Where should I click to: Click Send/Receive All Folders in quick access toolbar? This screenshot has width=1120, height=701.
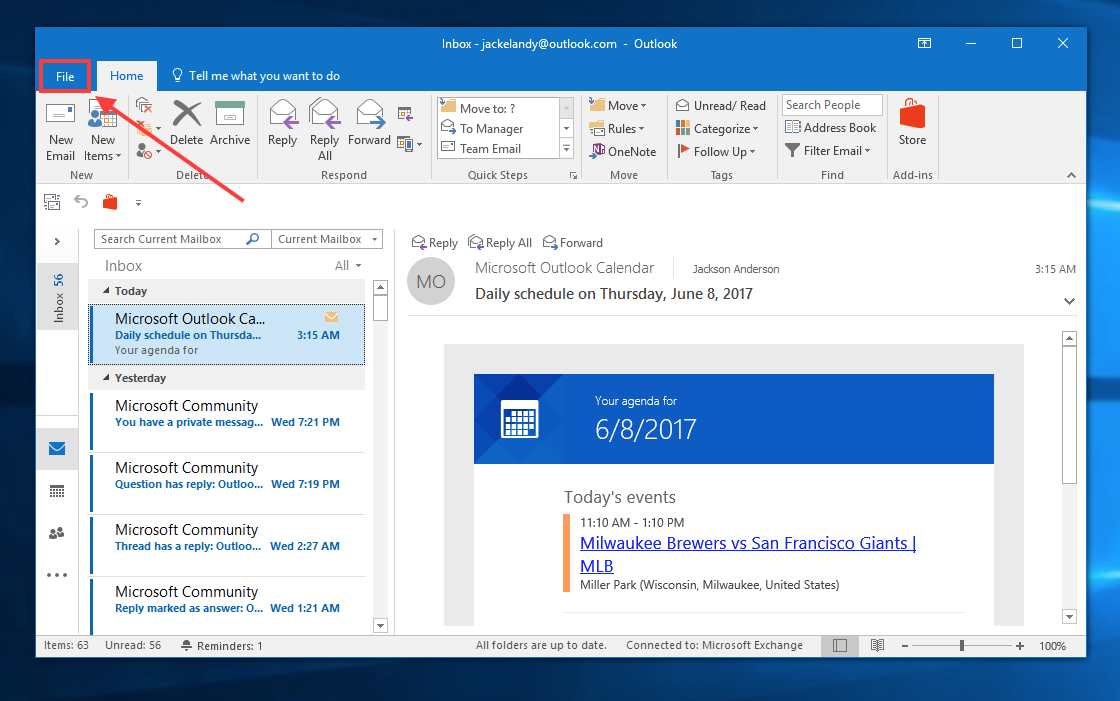(52, 202)
